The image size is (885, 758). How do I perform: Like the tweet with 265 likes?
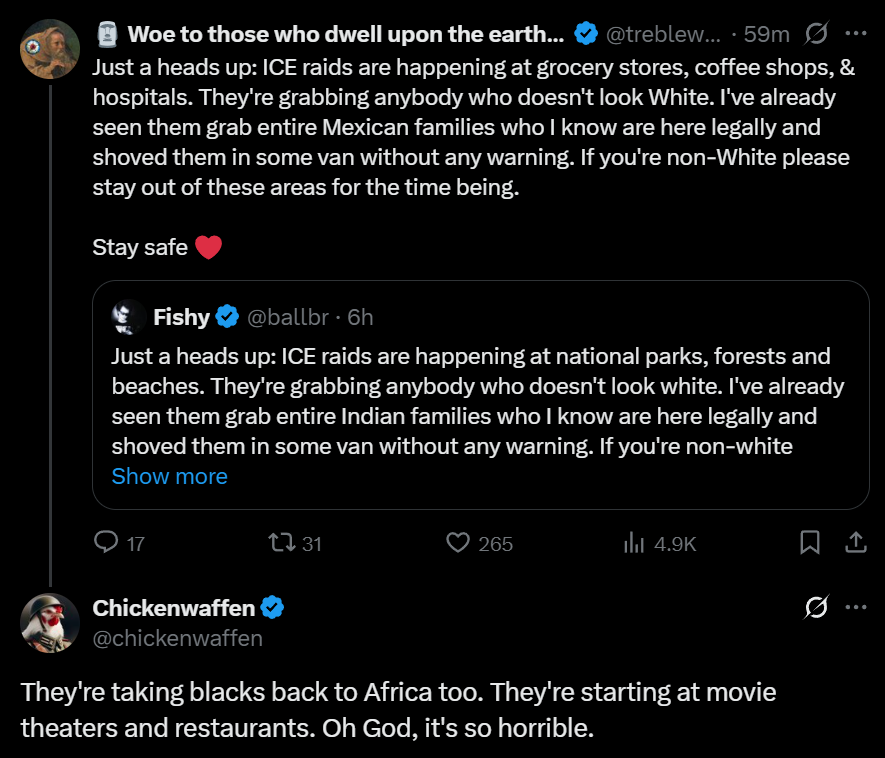pos(458,543)
